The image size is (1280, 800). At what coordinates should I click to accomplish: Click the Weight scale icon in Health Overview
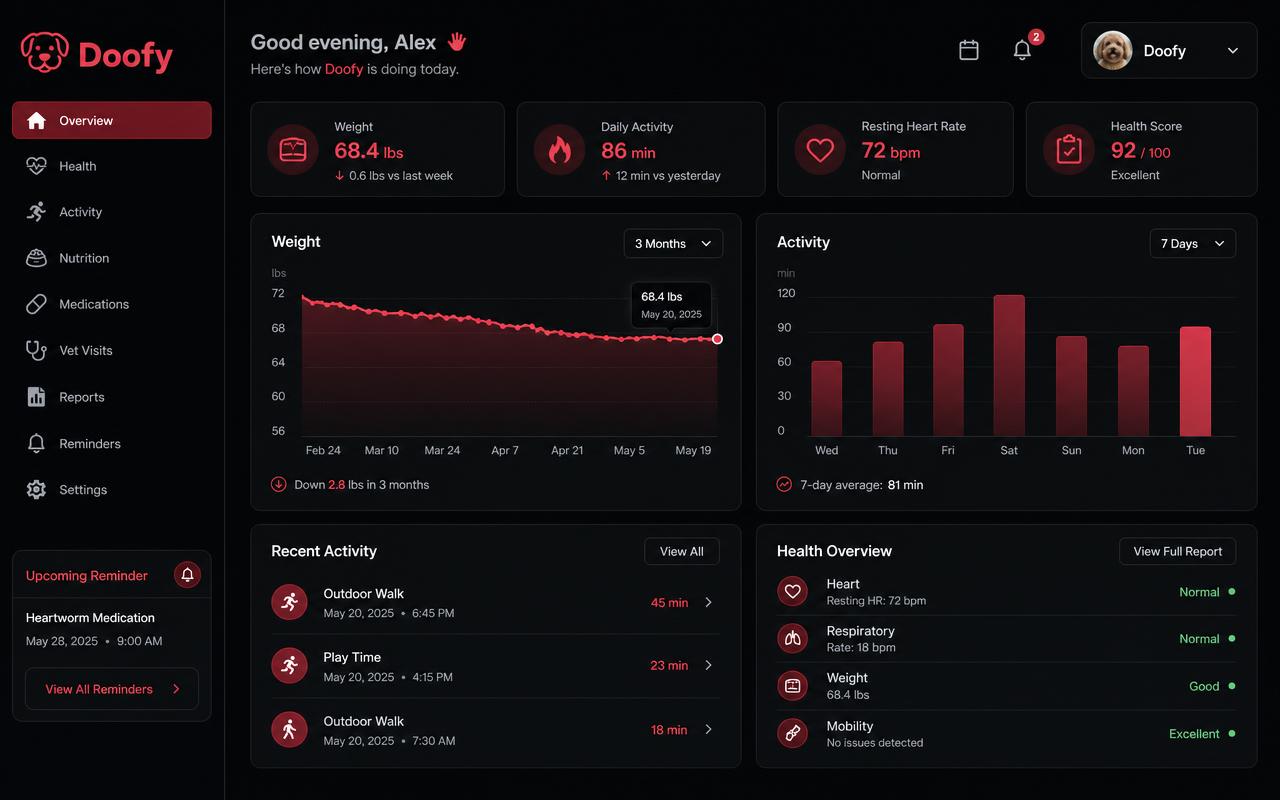click(x=793, y=686)
